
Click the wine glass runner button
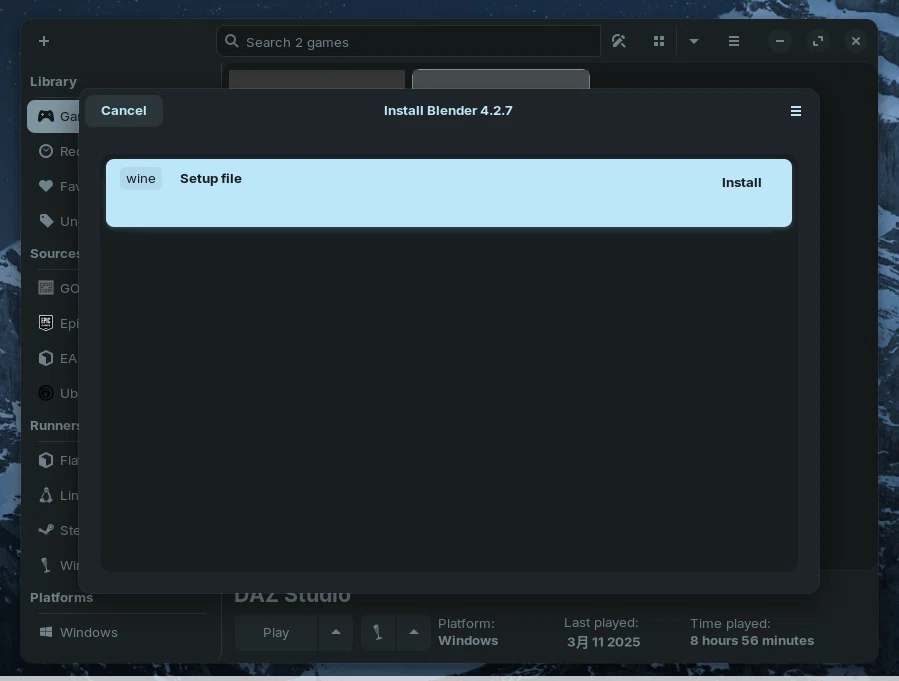pos(378,632)
